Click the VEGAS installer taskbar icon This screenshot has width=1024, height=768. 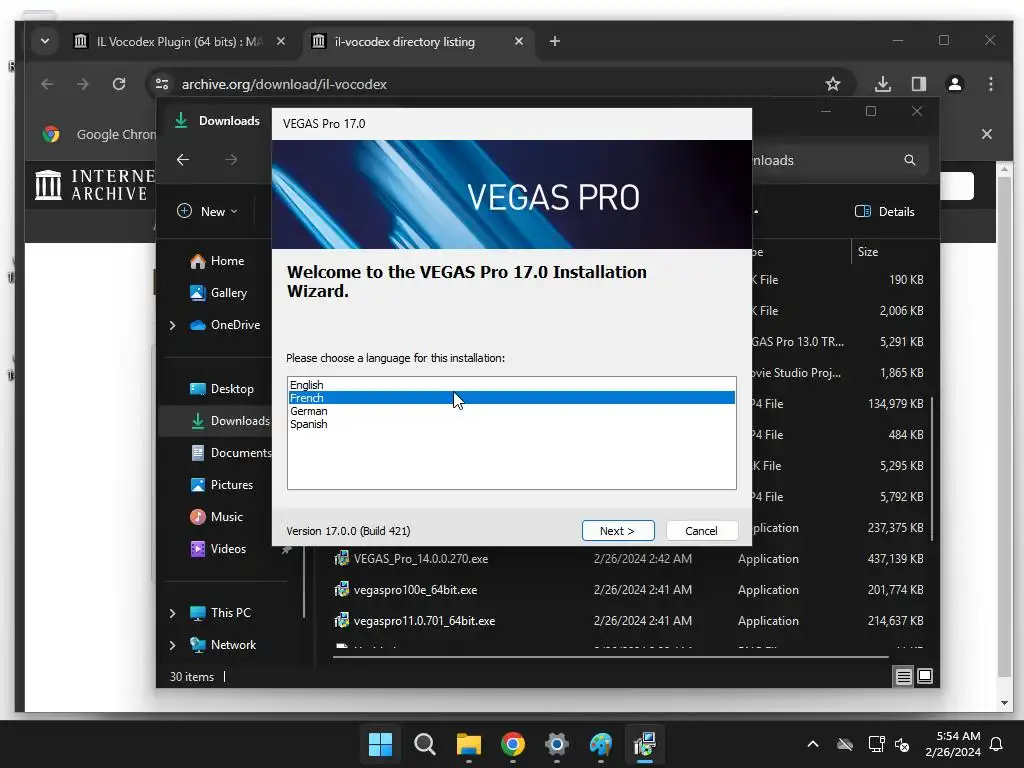(x=645, y=744)
